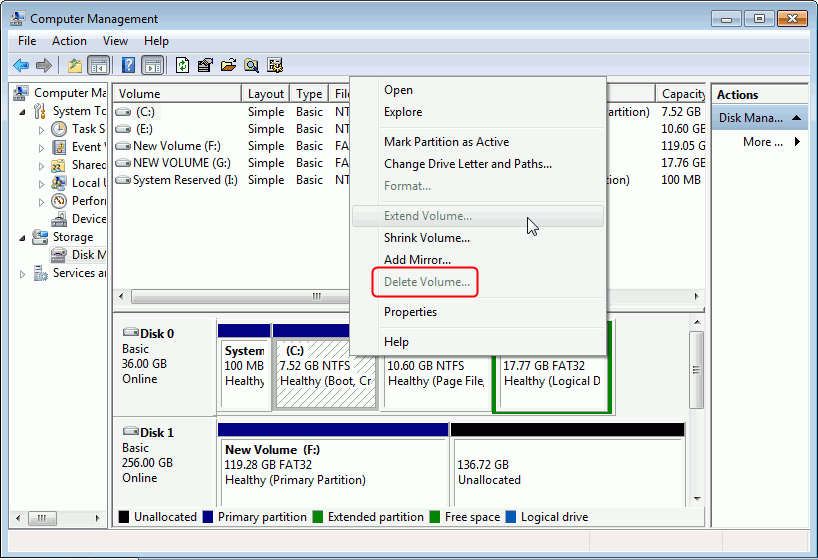This screenshot has width=818, height=560.
Task: Open the Help menu in menu bar
Action: tap(157, 41)
